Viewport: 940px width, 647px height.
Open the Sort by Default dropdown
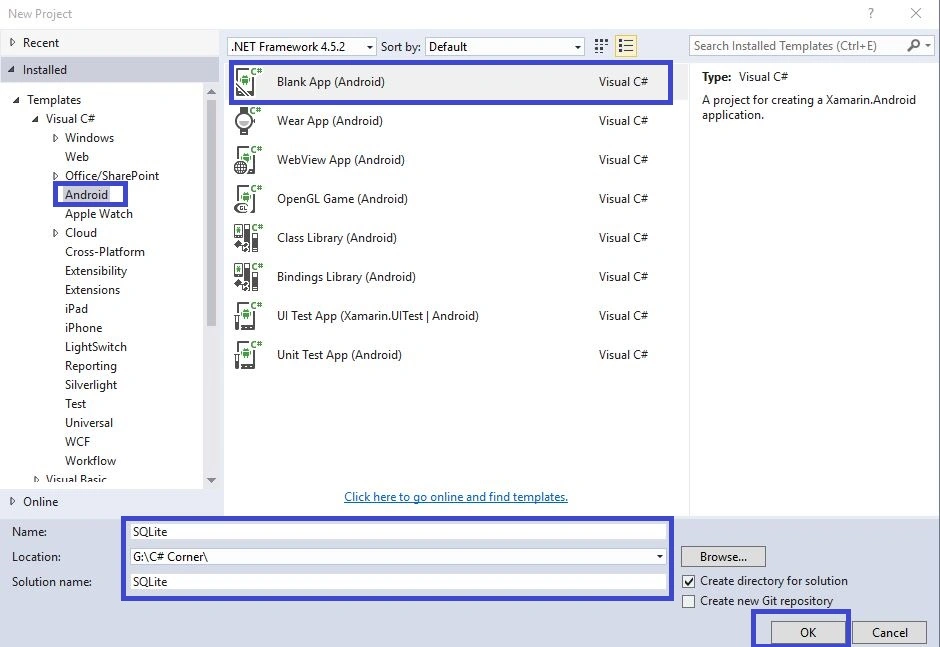click(x=505, y=47)
